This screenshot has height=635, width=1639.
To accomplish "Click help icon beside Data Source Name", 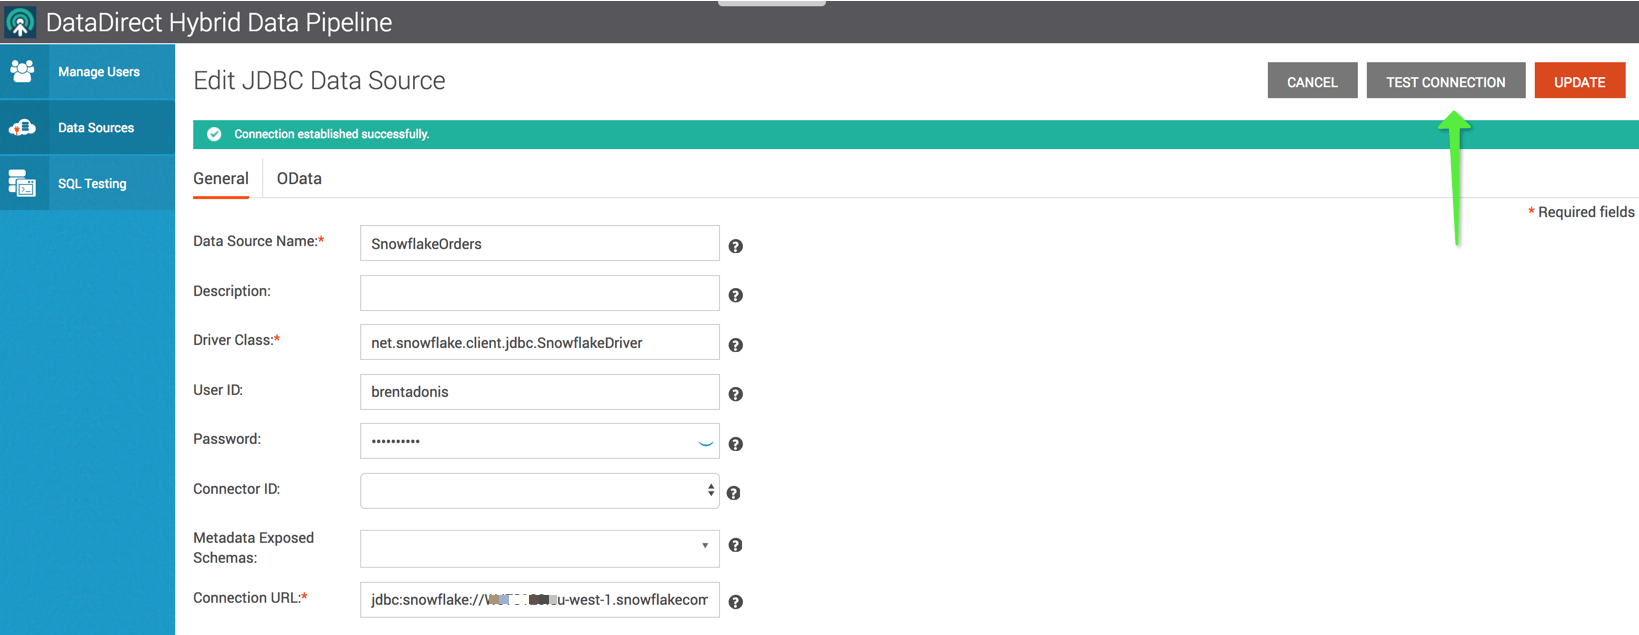I will [735, 246].
